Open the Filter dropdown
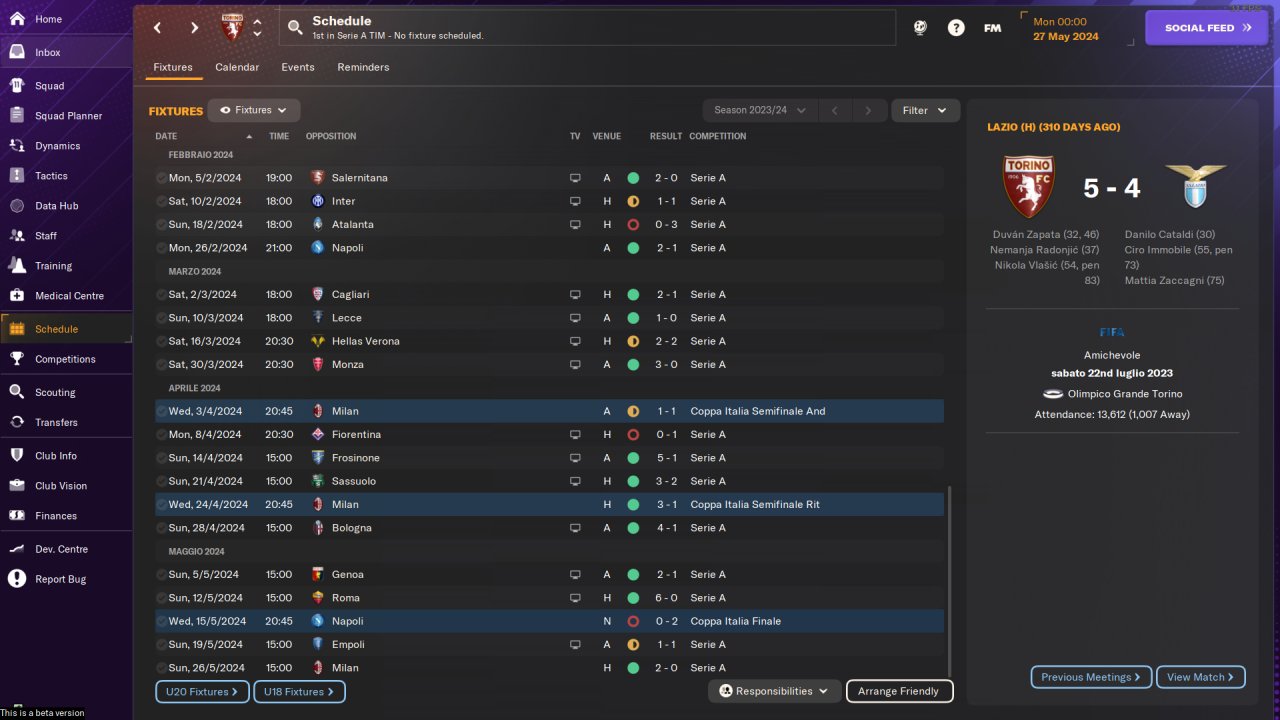This screenshot has height=720, width=1280. click(x=925, y=110)
